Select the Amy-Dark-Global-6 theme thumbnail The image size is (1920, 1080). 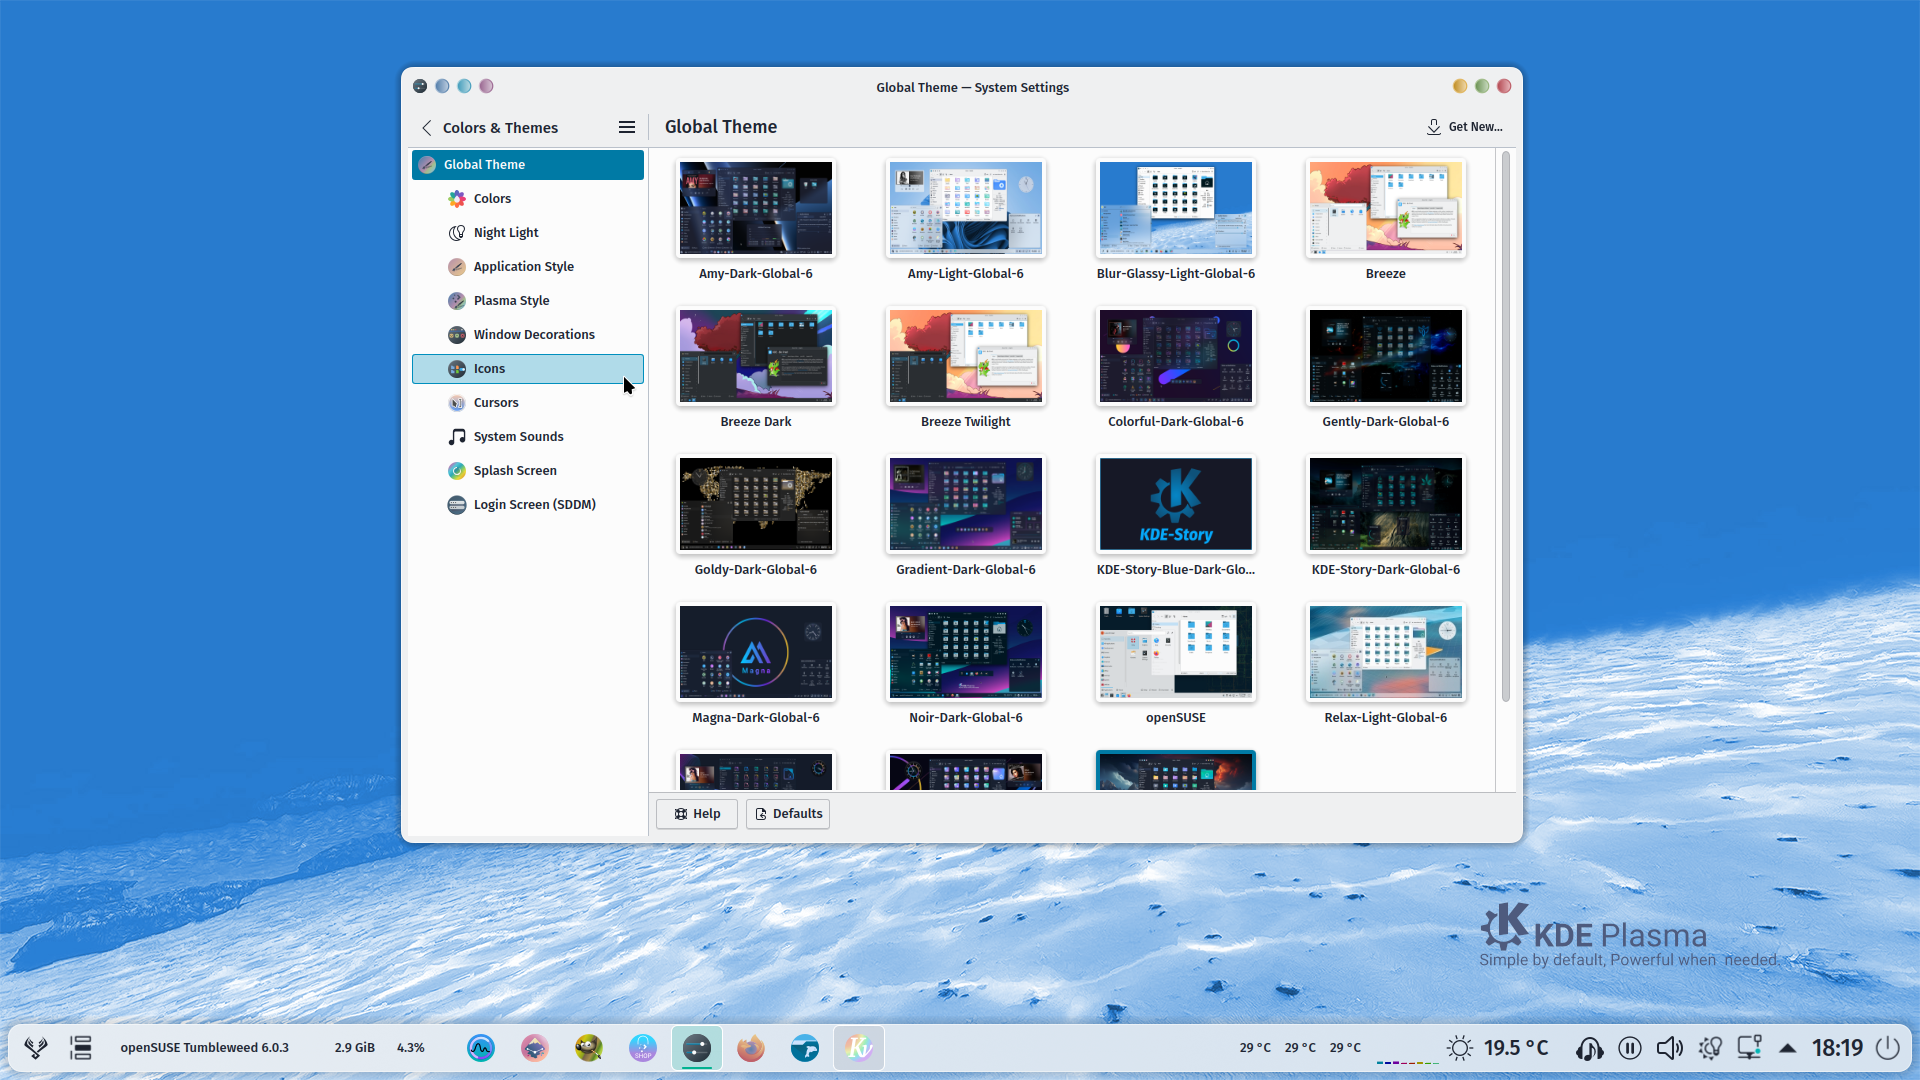pyautogui.click(x=756, y=208)
